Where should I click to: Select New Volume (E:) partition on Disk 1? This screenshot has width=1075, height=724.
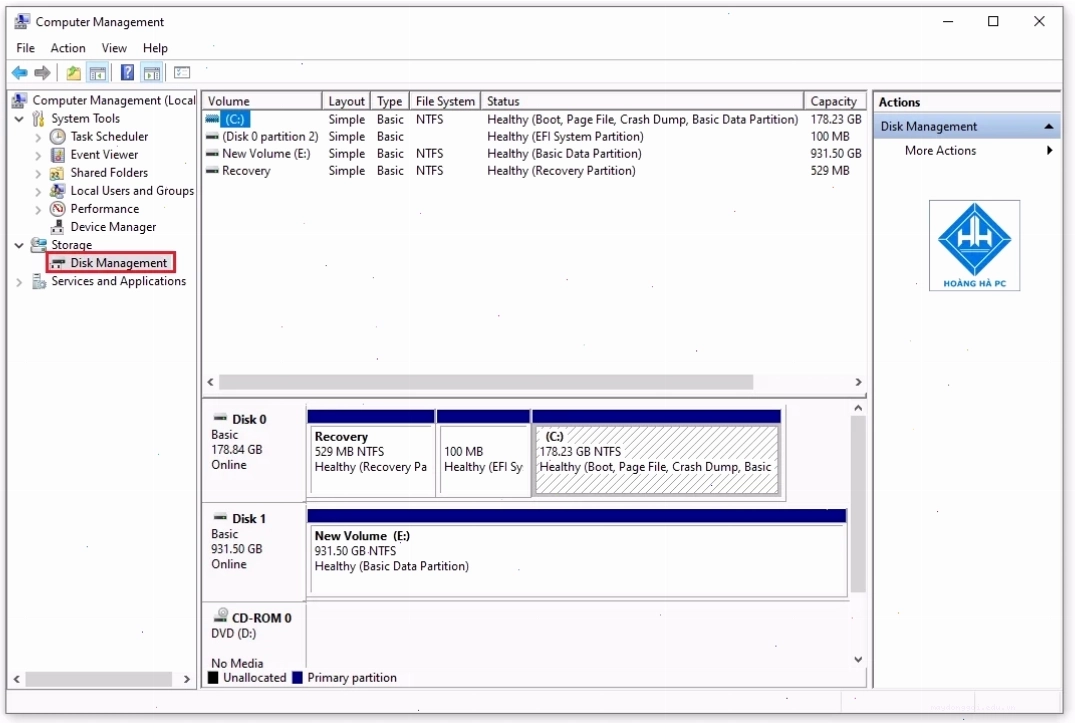(x=577, y=553)
